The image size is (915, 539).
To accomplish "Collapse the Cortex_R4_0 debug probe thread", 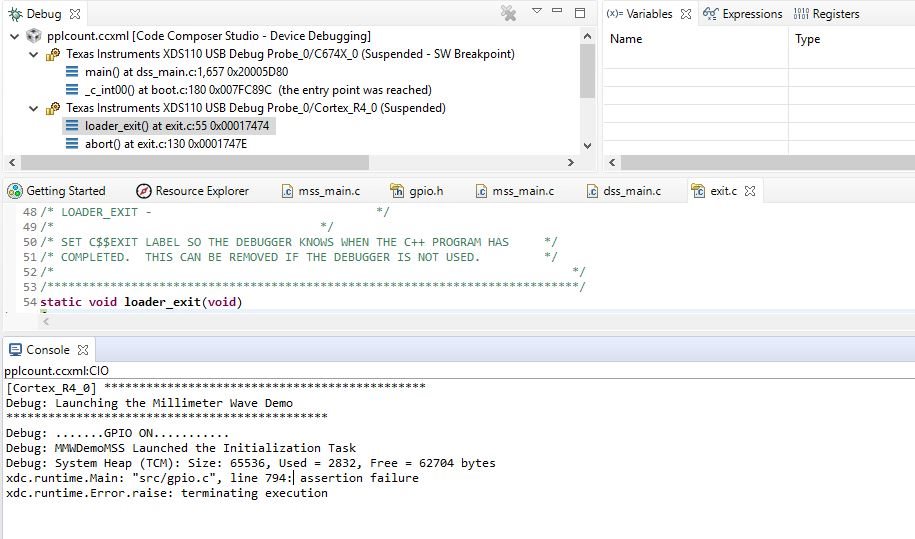I will tap(33, 108).
